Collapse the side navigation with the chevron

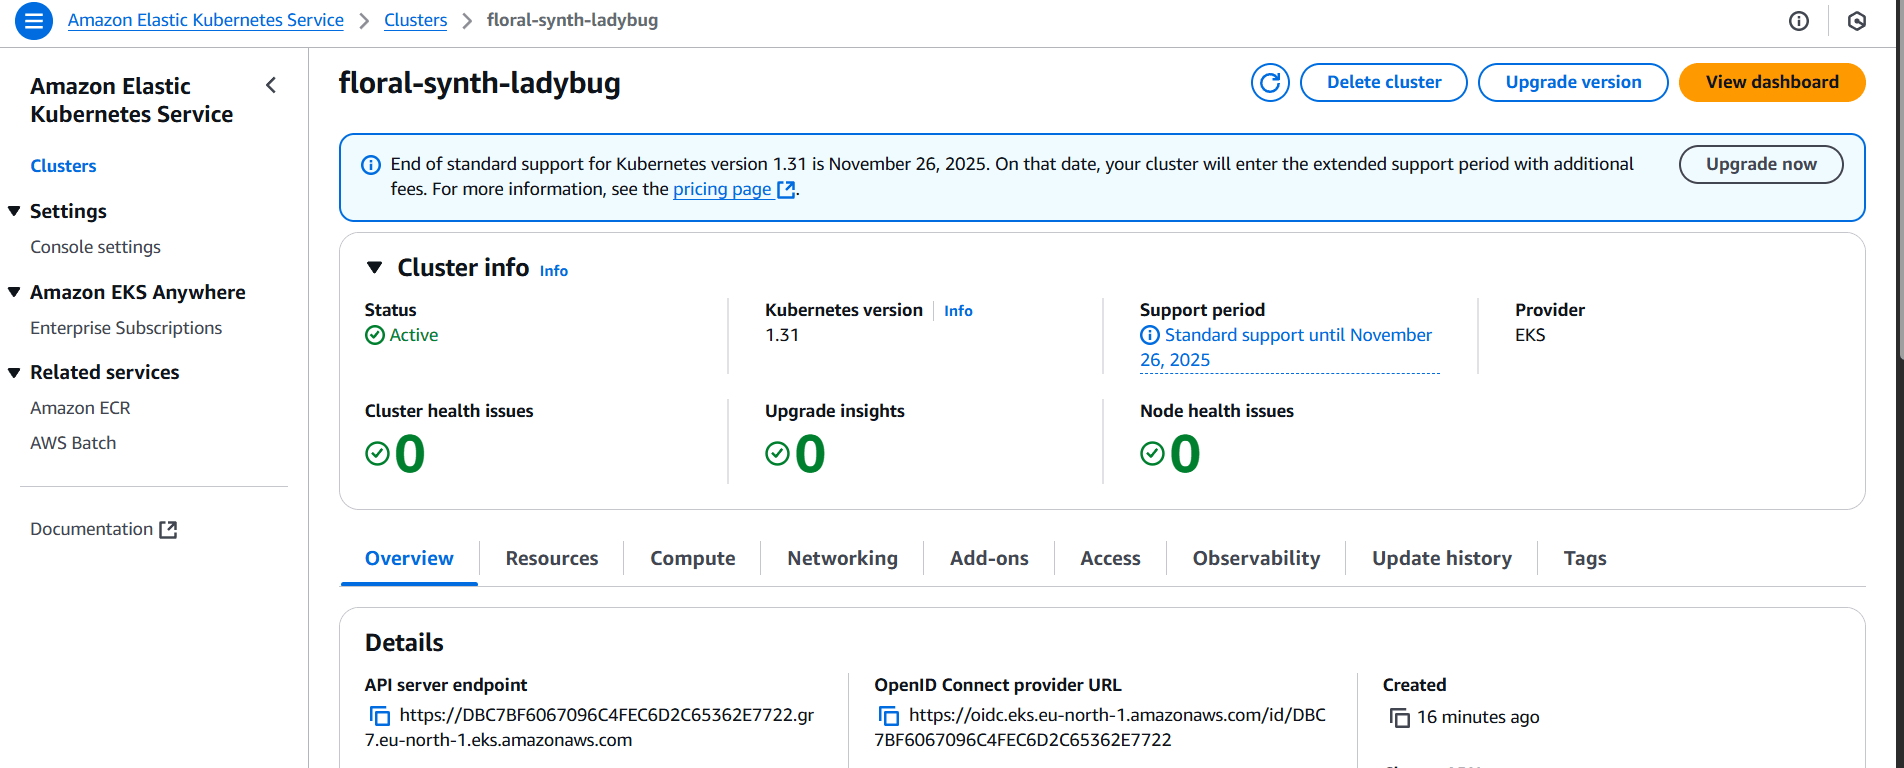(271, 85)
